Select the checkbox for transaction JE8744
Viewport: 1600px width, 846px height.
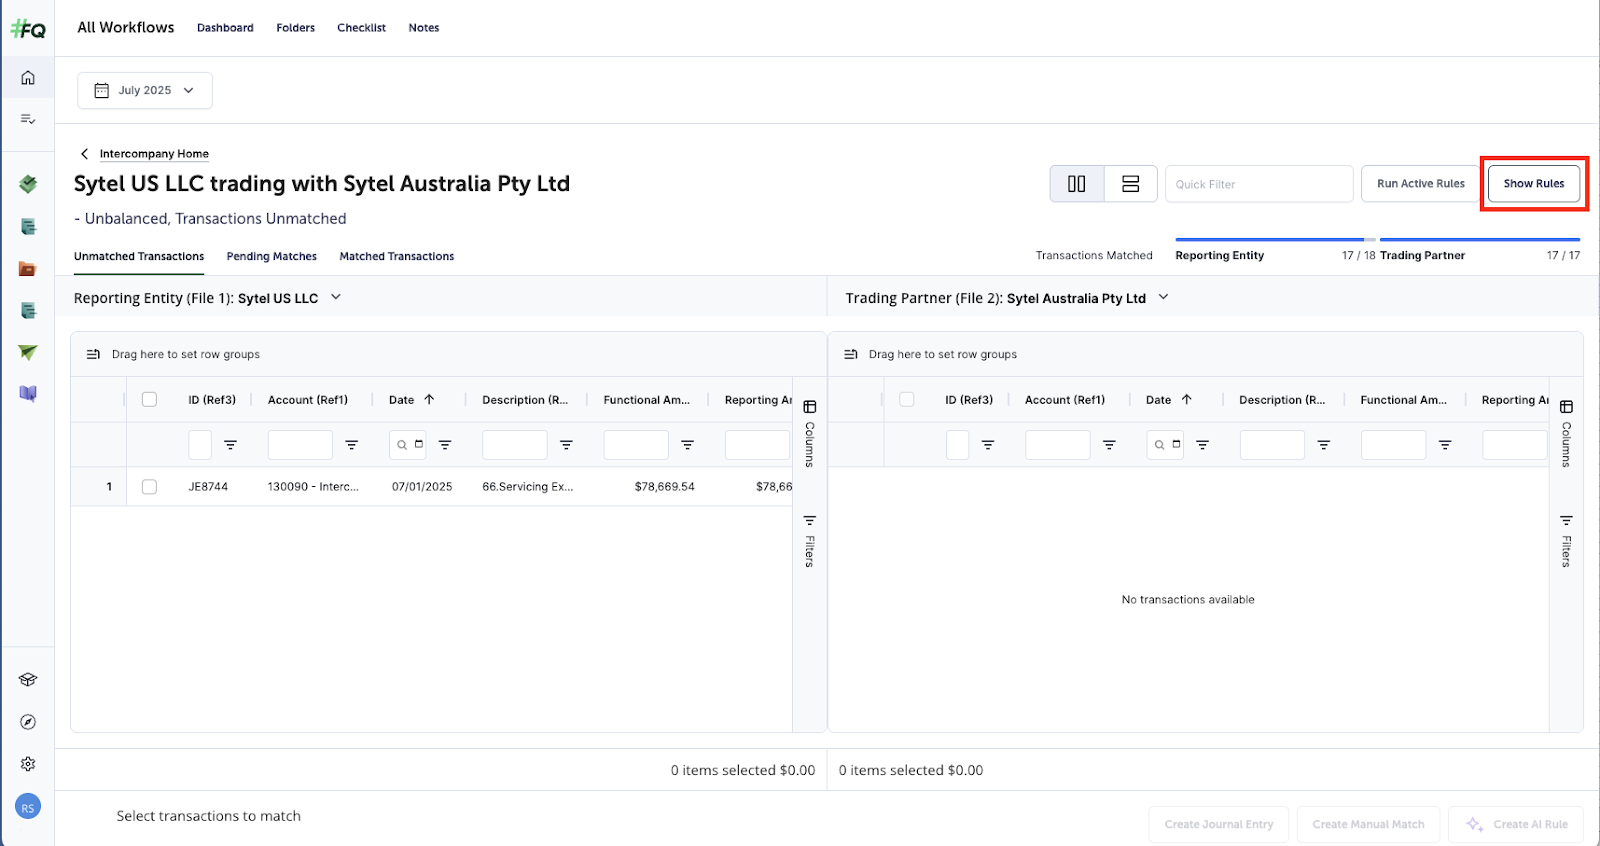pyautogui.click(x=149, y=487)
